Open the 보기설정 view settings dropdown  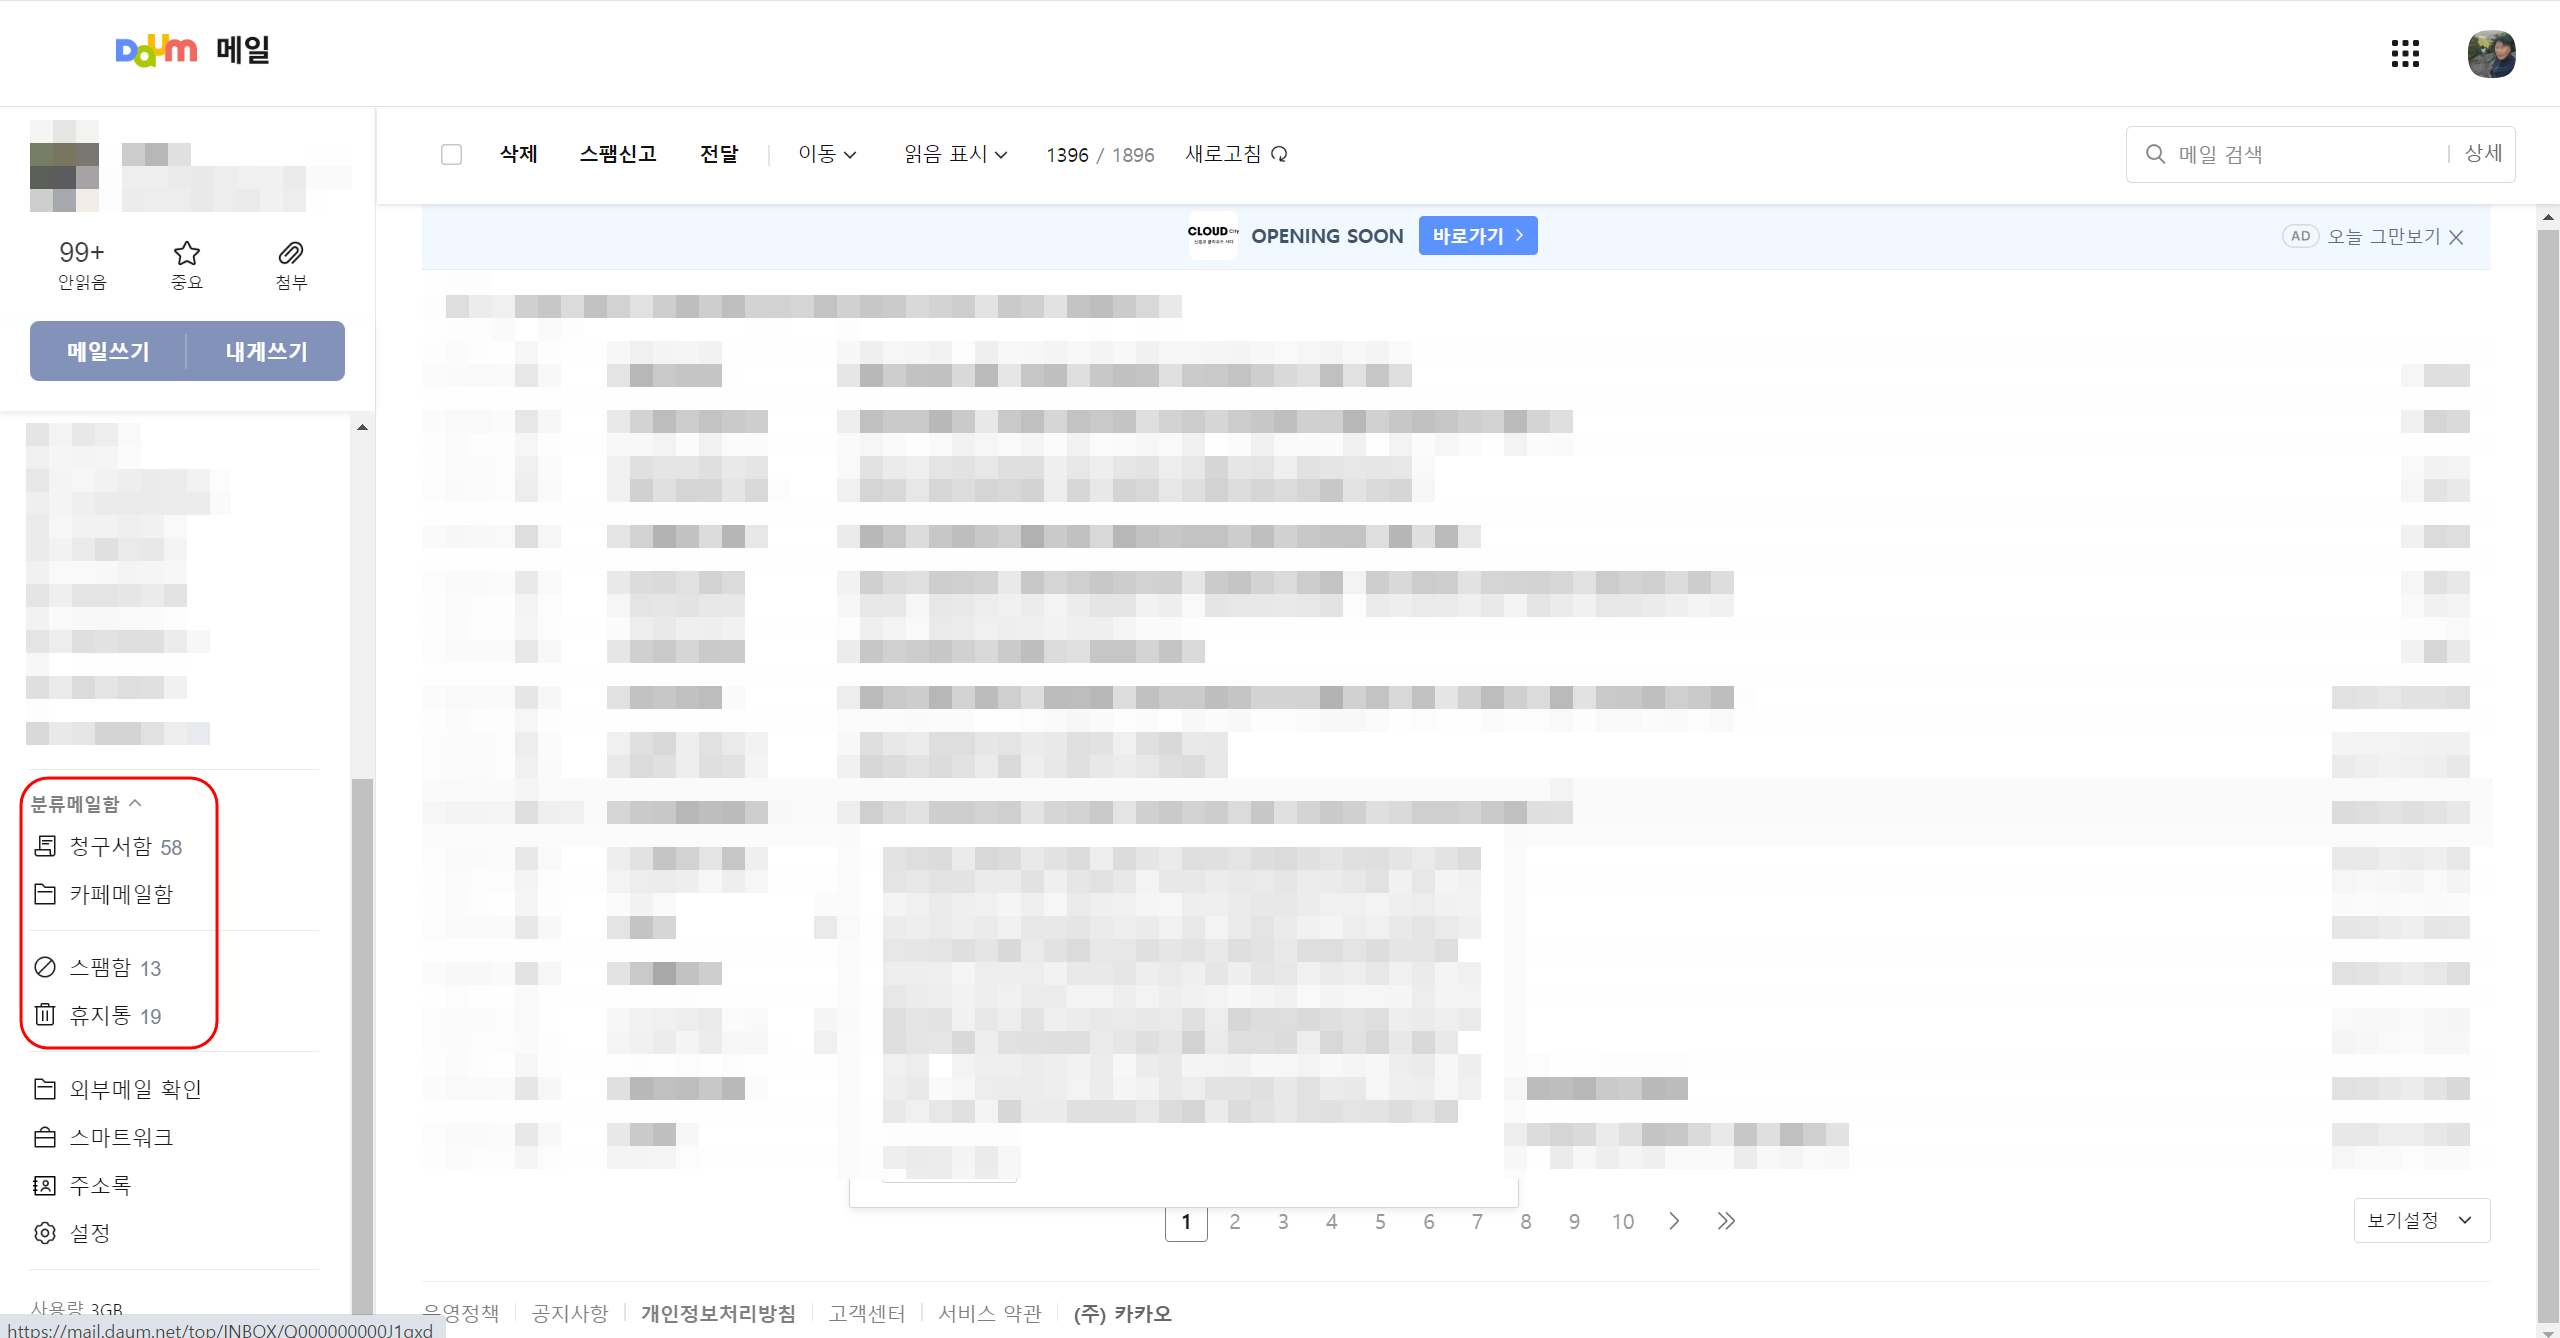[x=2421, y=1220]
